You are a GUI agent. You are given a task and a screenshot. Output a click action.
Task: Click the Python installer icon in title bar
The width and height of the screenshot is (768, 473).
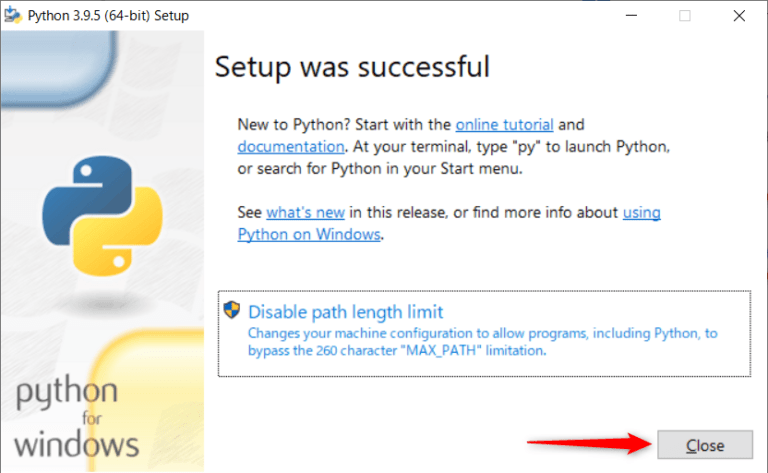click(14, 16)
